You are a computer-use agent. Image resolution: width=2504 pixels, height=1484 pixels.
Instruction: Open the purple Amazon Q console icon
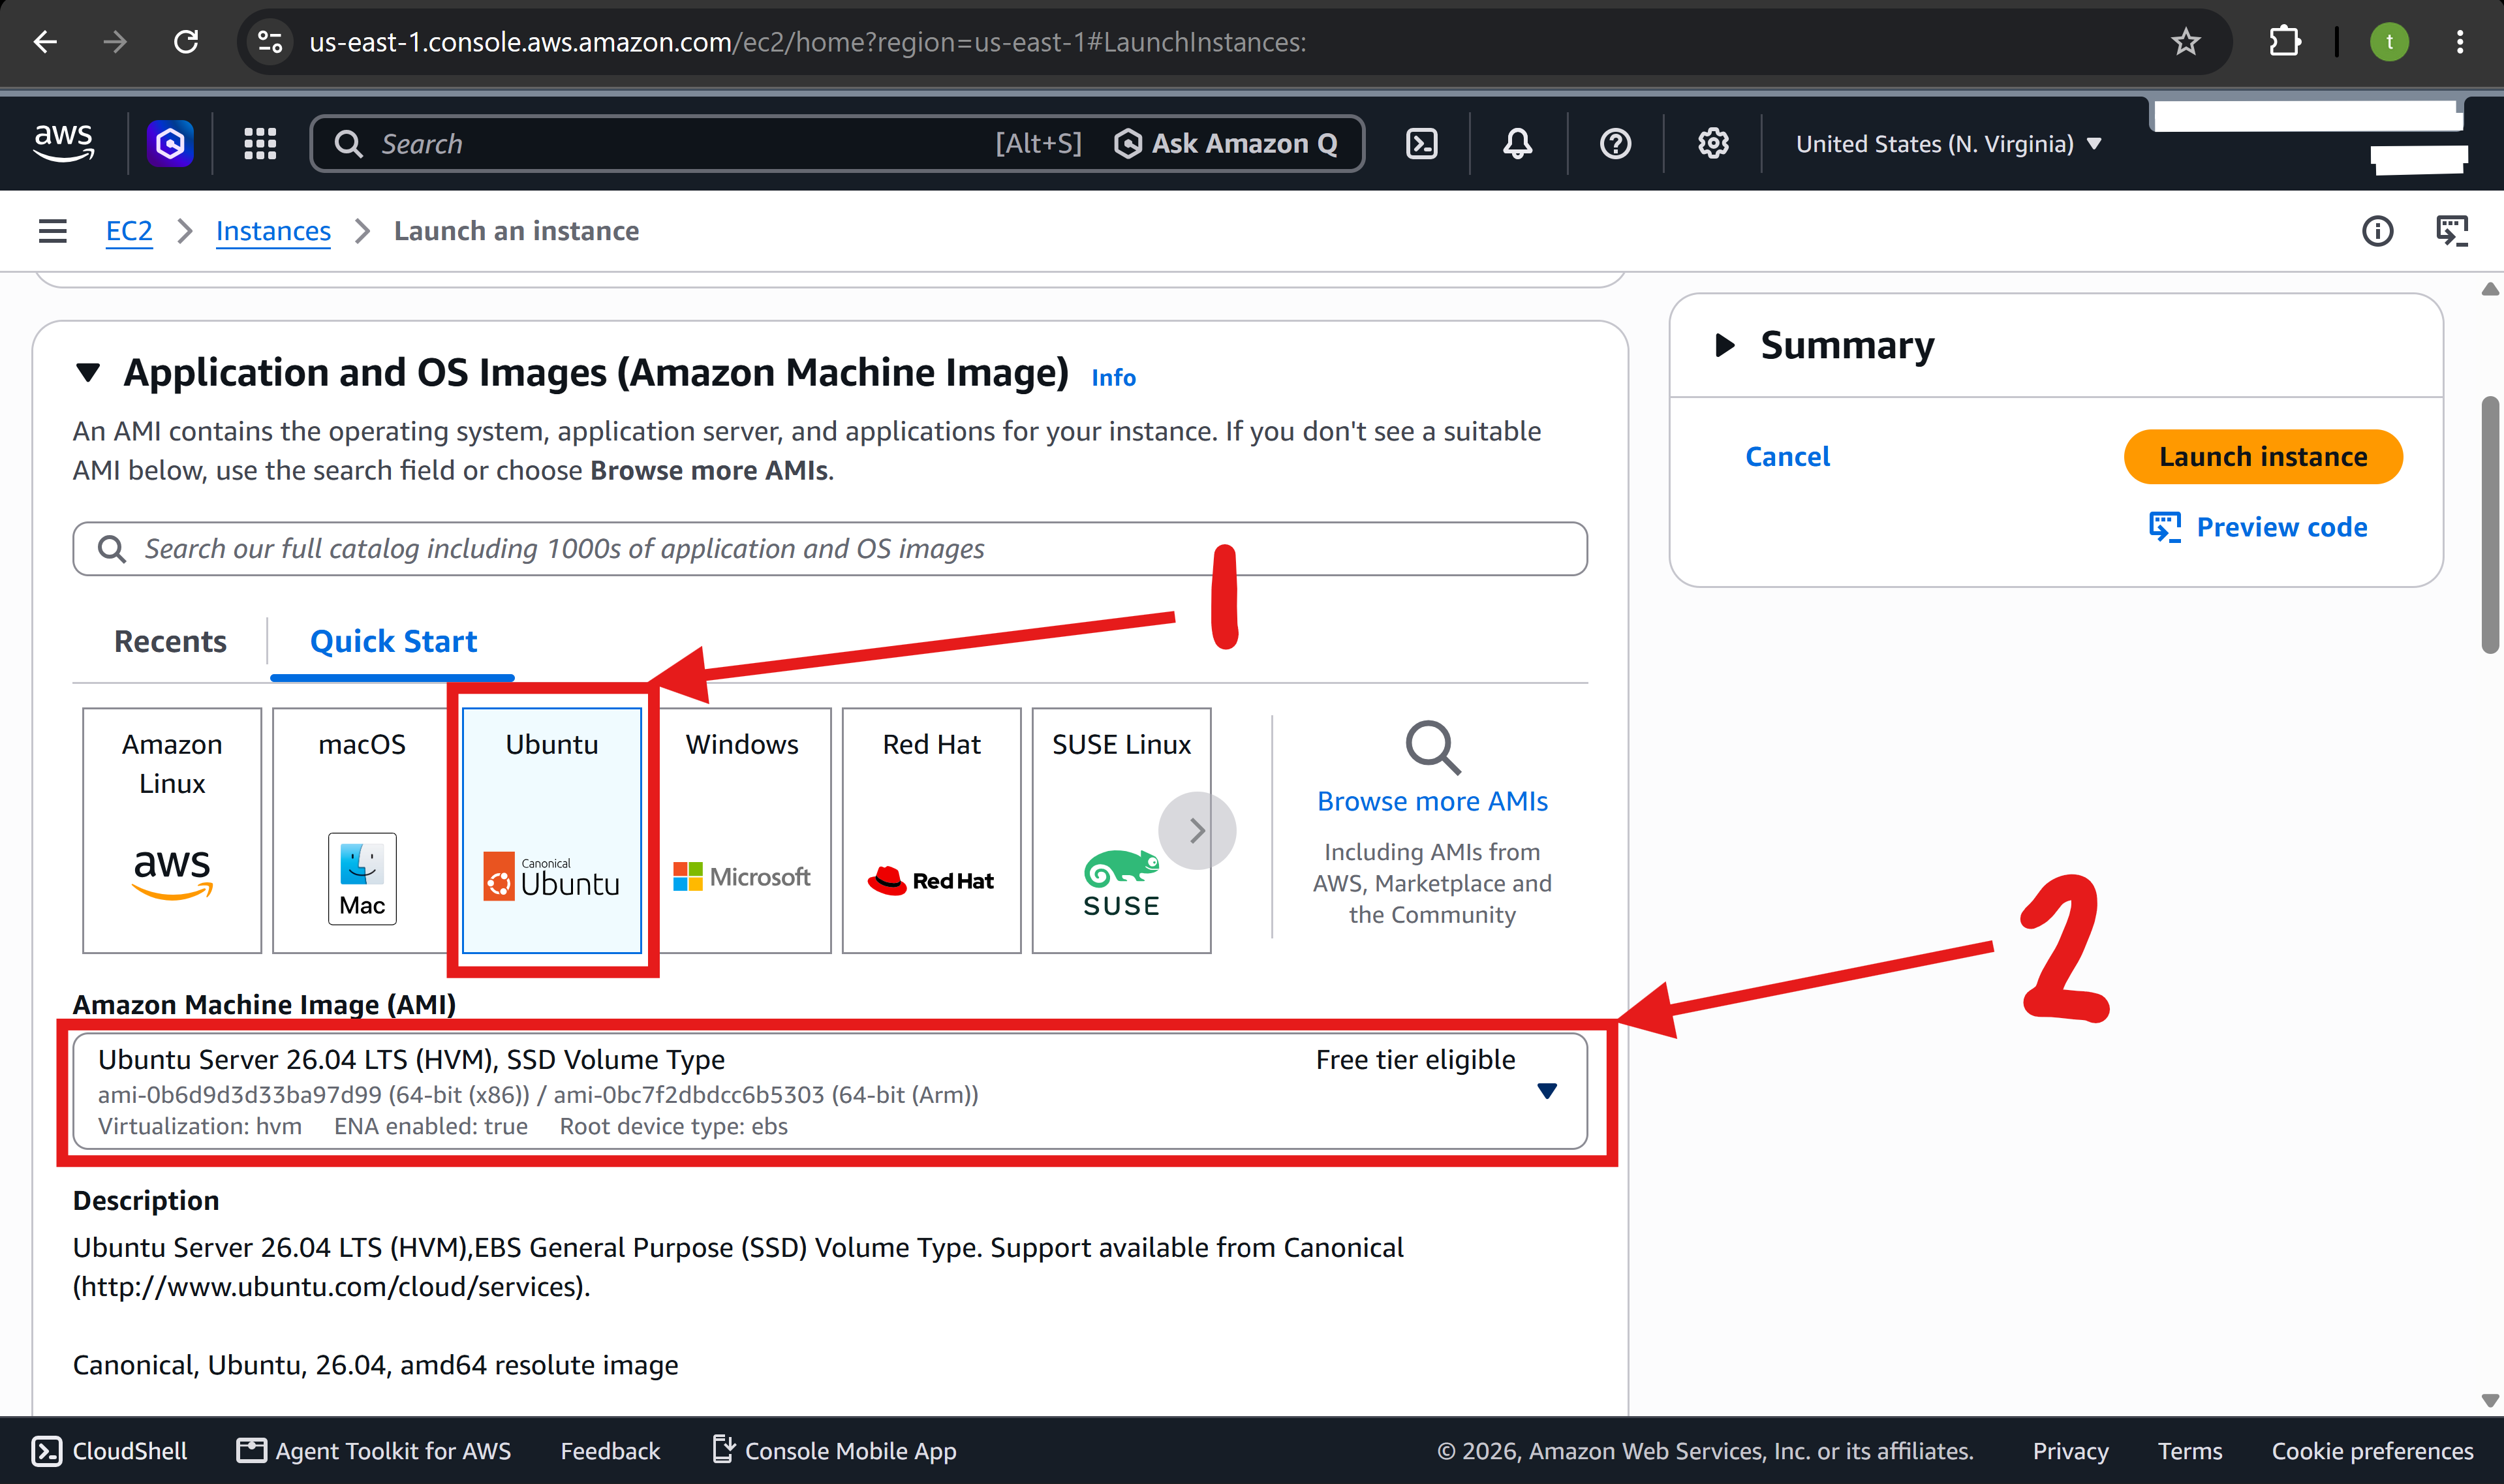click(x=170, y=143)
